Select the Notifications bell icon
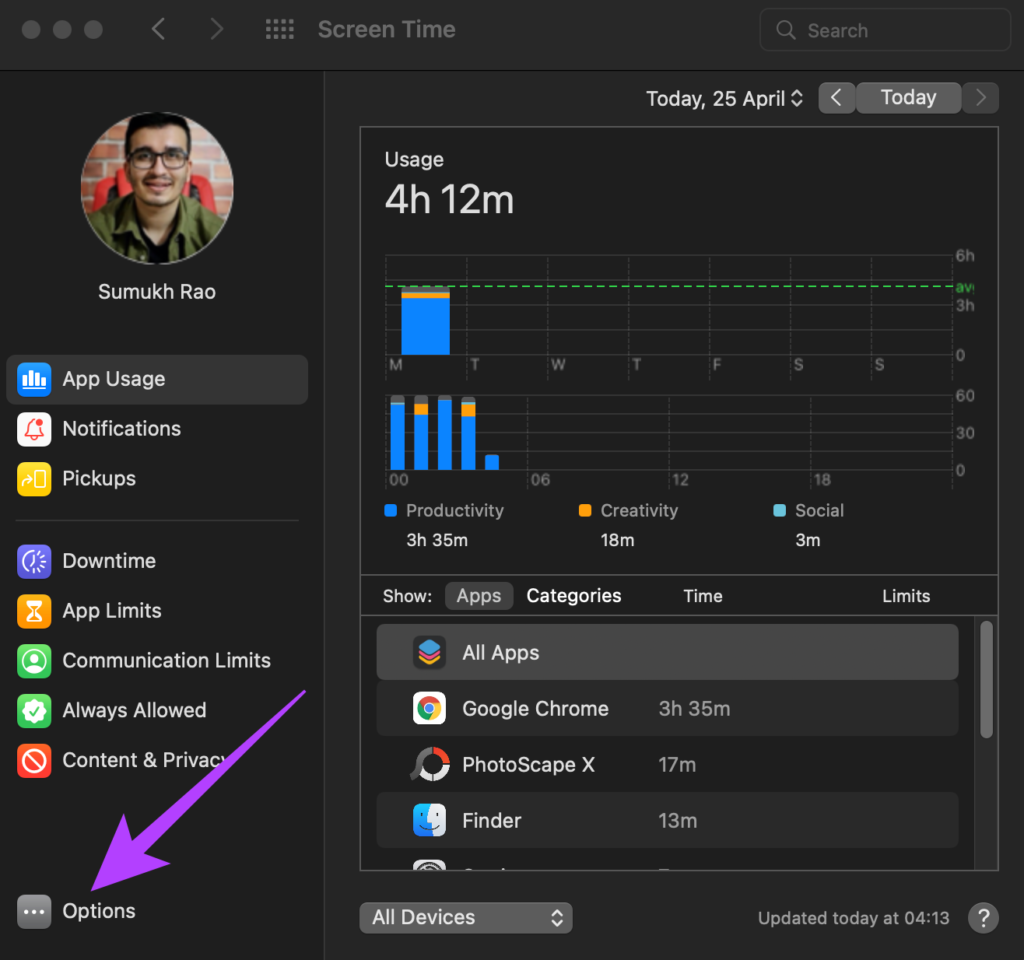The width and height of the screenshot is (1024, 960). coord(34,429)
